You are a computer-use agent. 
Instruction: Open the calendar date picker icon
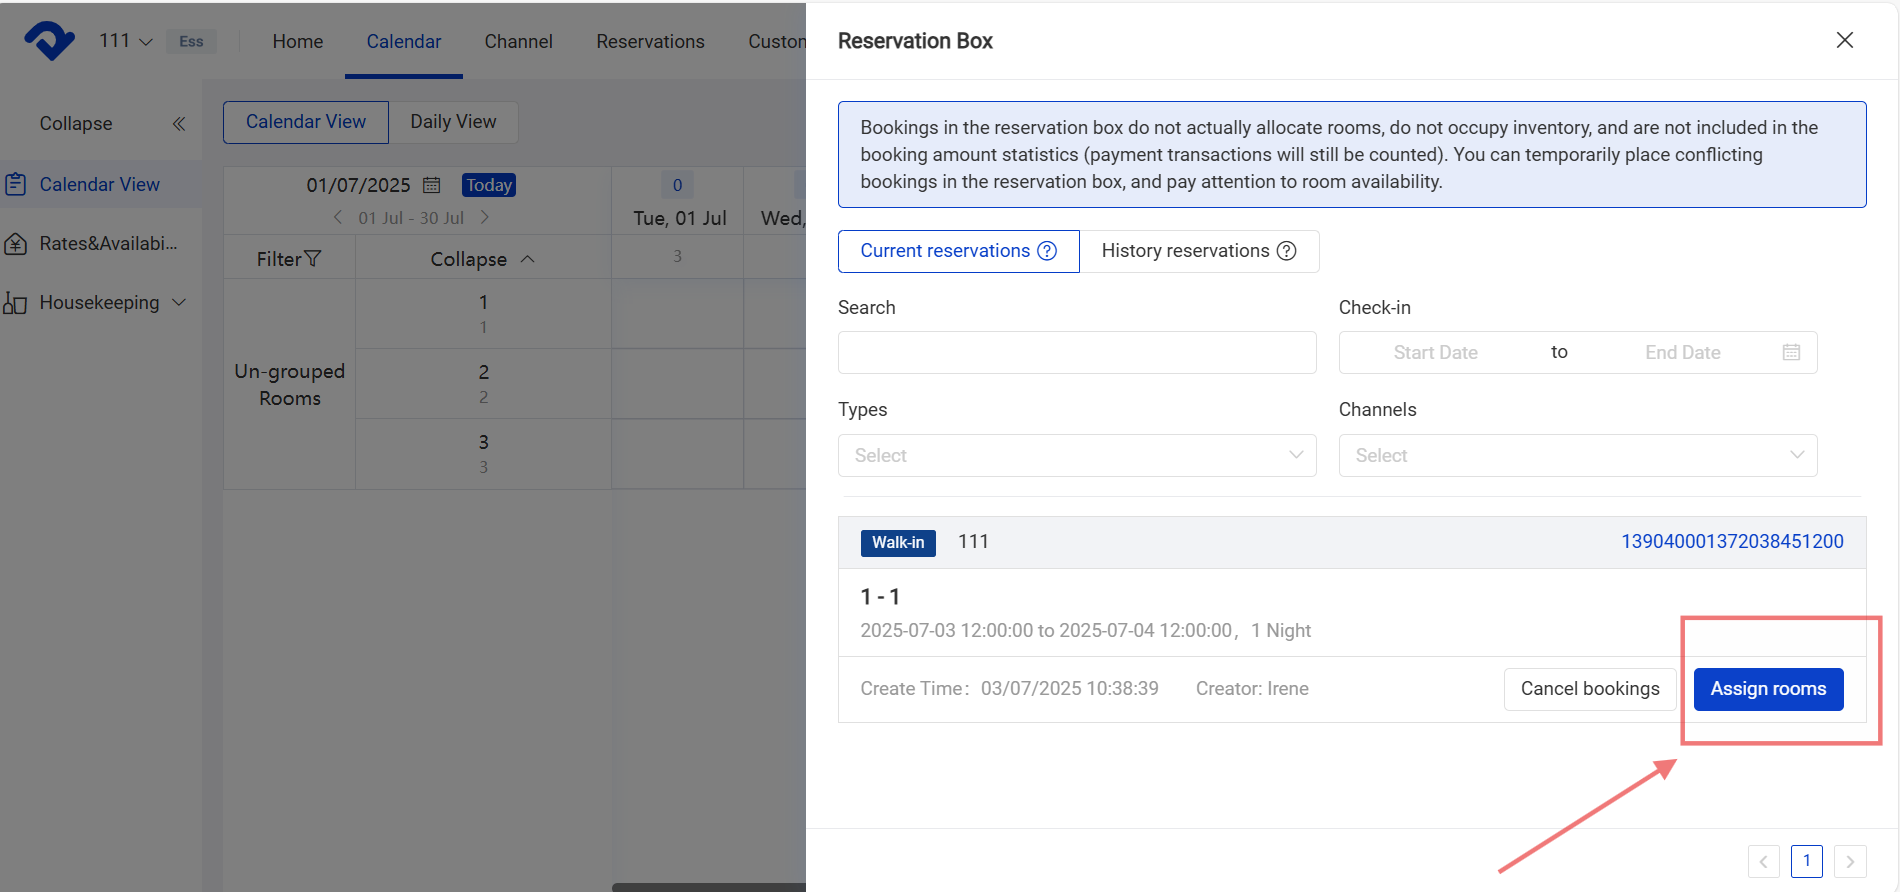click(431, 185)
